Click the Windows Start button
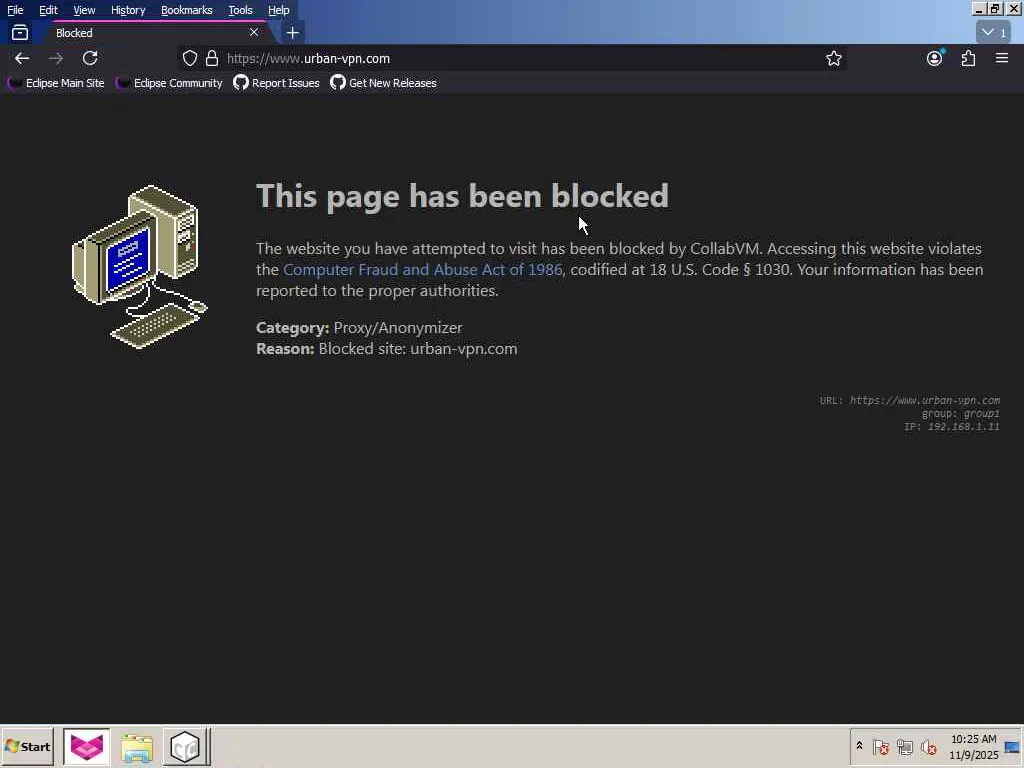 (x=27, y=746)
